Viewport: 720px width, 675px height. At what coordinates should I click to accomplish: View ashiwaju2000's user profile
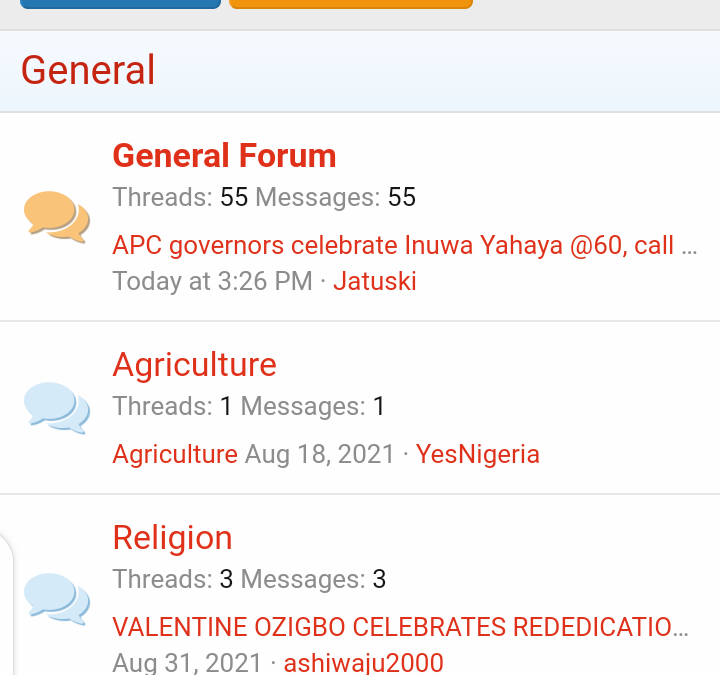pos(363,662)
